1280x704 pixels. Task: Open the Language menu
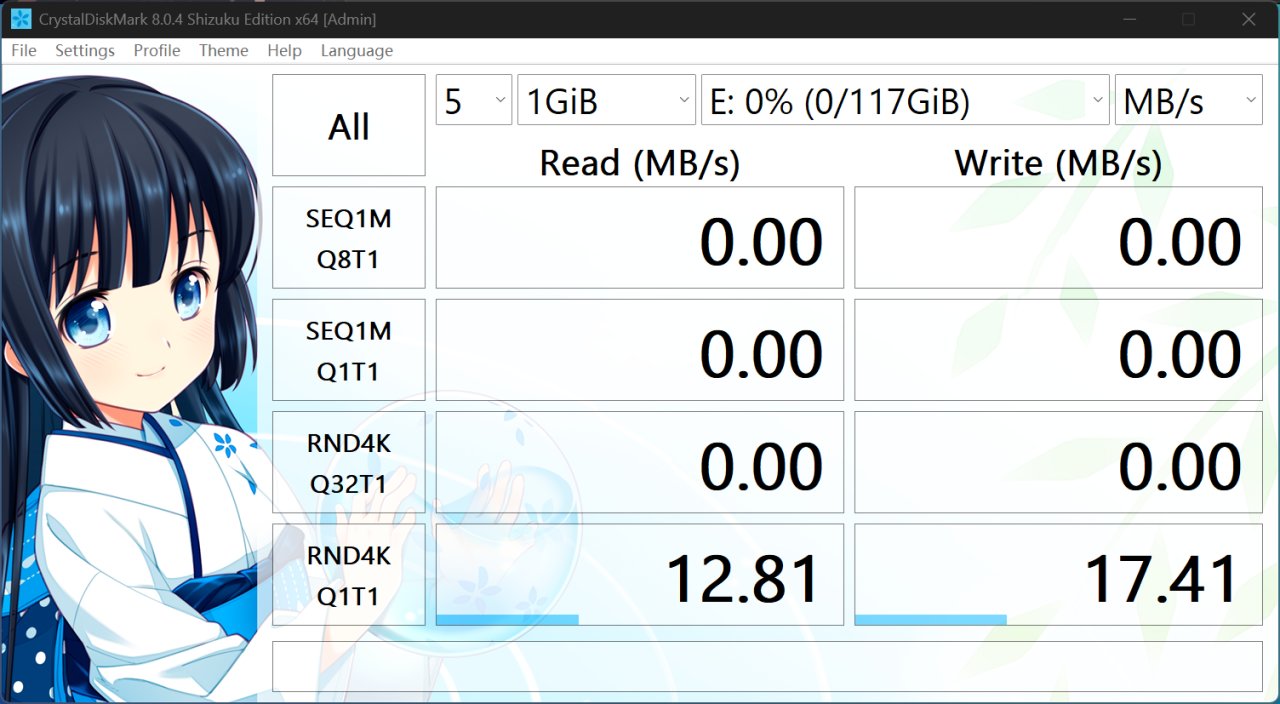[x=357, y=51]
